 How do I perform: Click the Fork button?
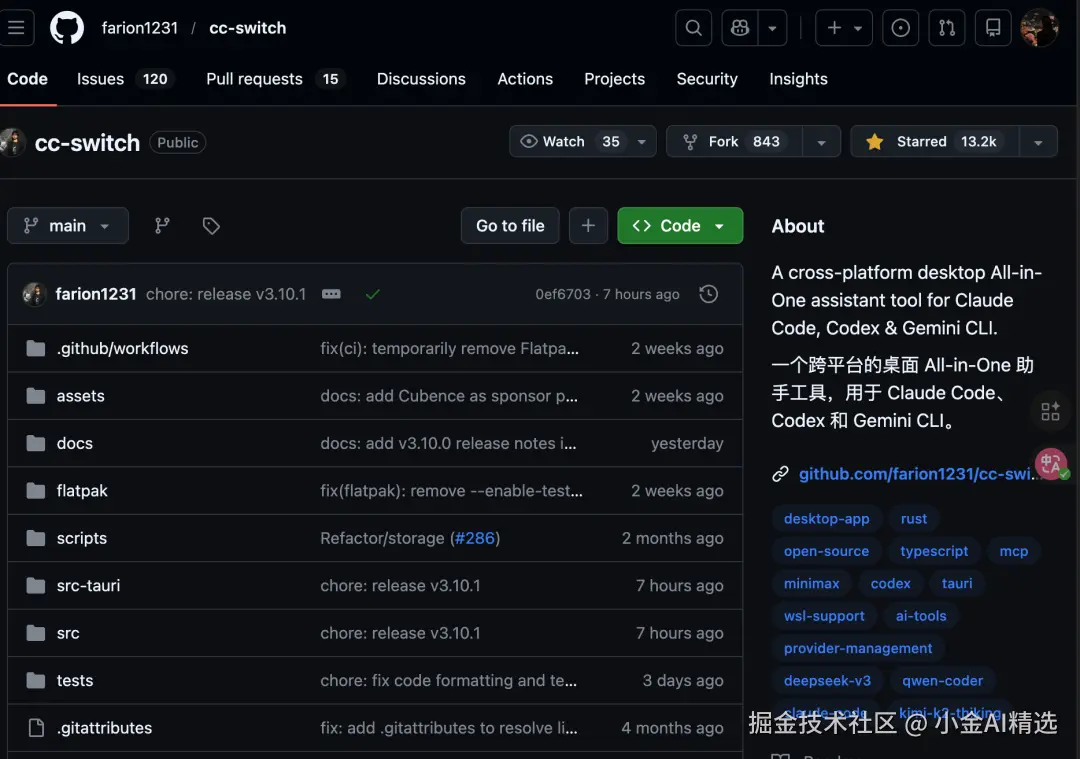(734, 141)
